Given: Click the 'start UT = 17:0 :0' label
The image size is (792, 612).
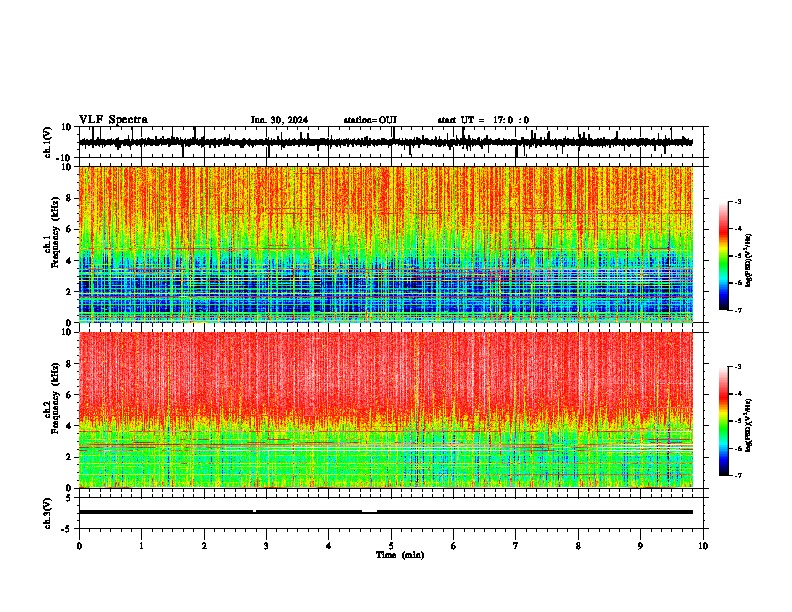Looking at the screenshot, I should (483, 120).
